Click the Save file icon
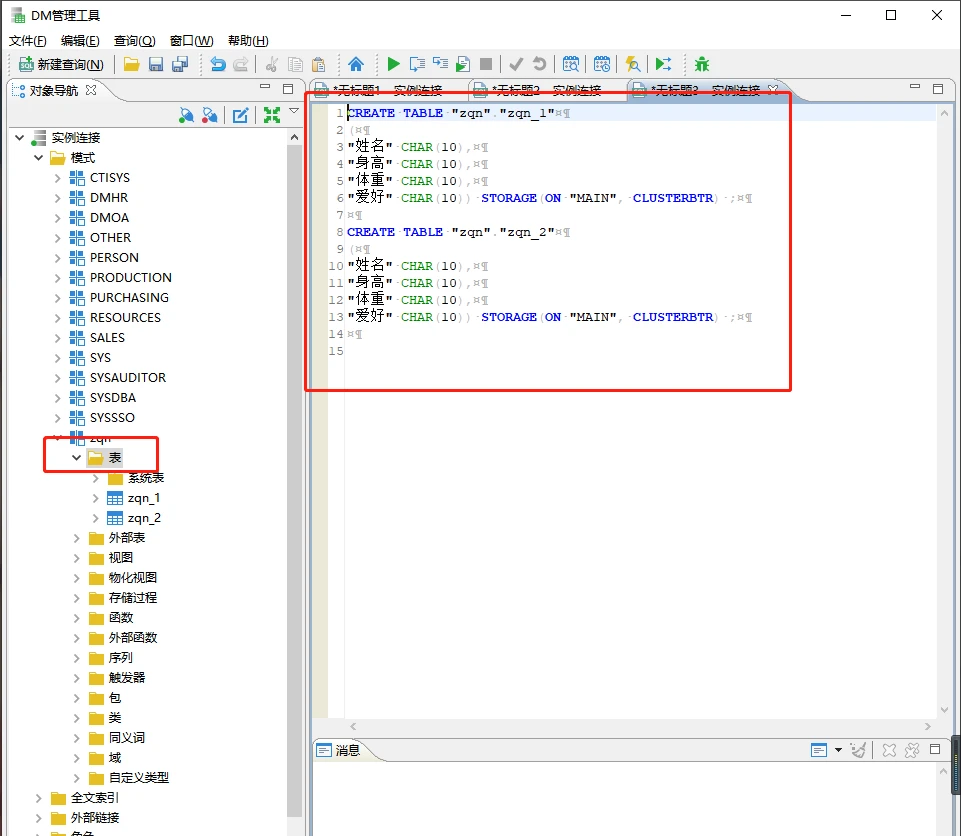961x836 pixels. [x=156, y=64]
